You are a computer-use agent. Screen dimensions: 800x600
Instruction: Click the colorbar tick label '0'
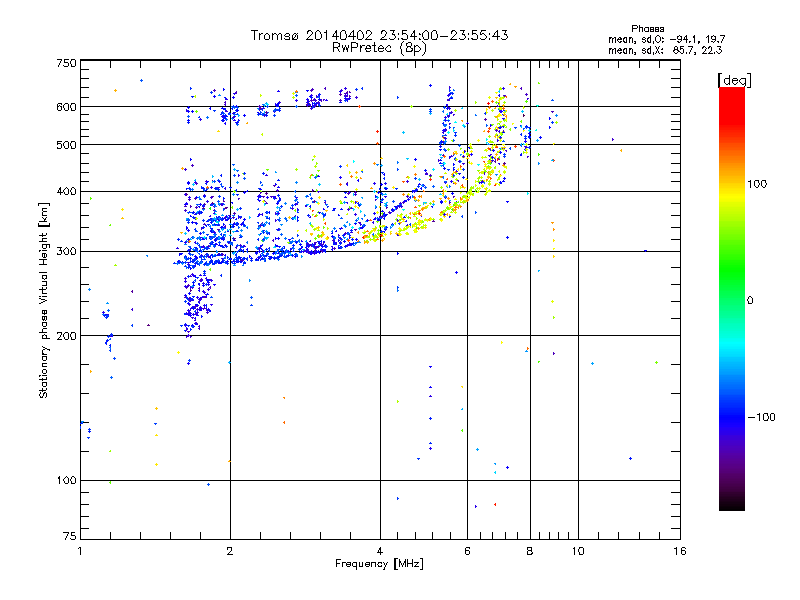click(x=750, y=301)
